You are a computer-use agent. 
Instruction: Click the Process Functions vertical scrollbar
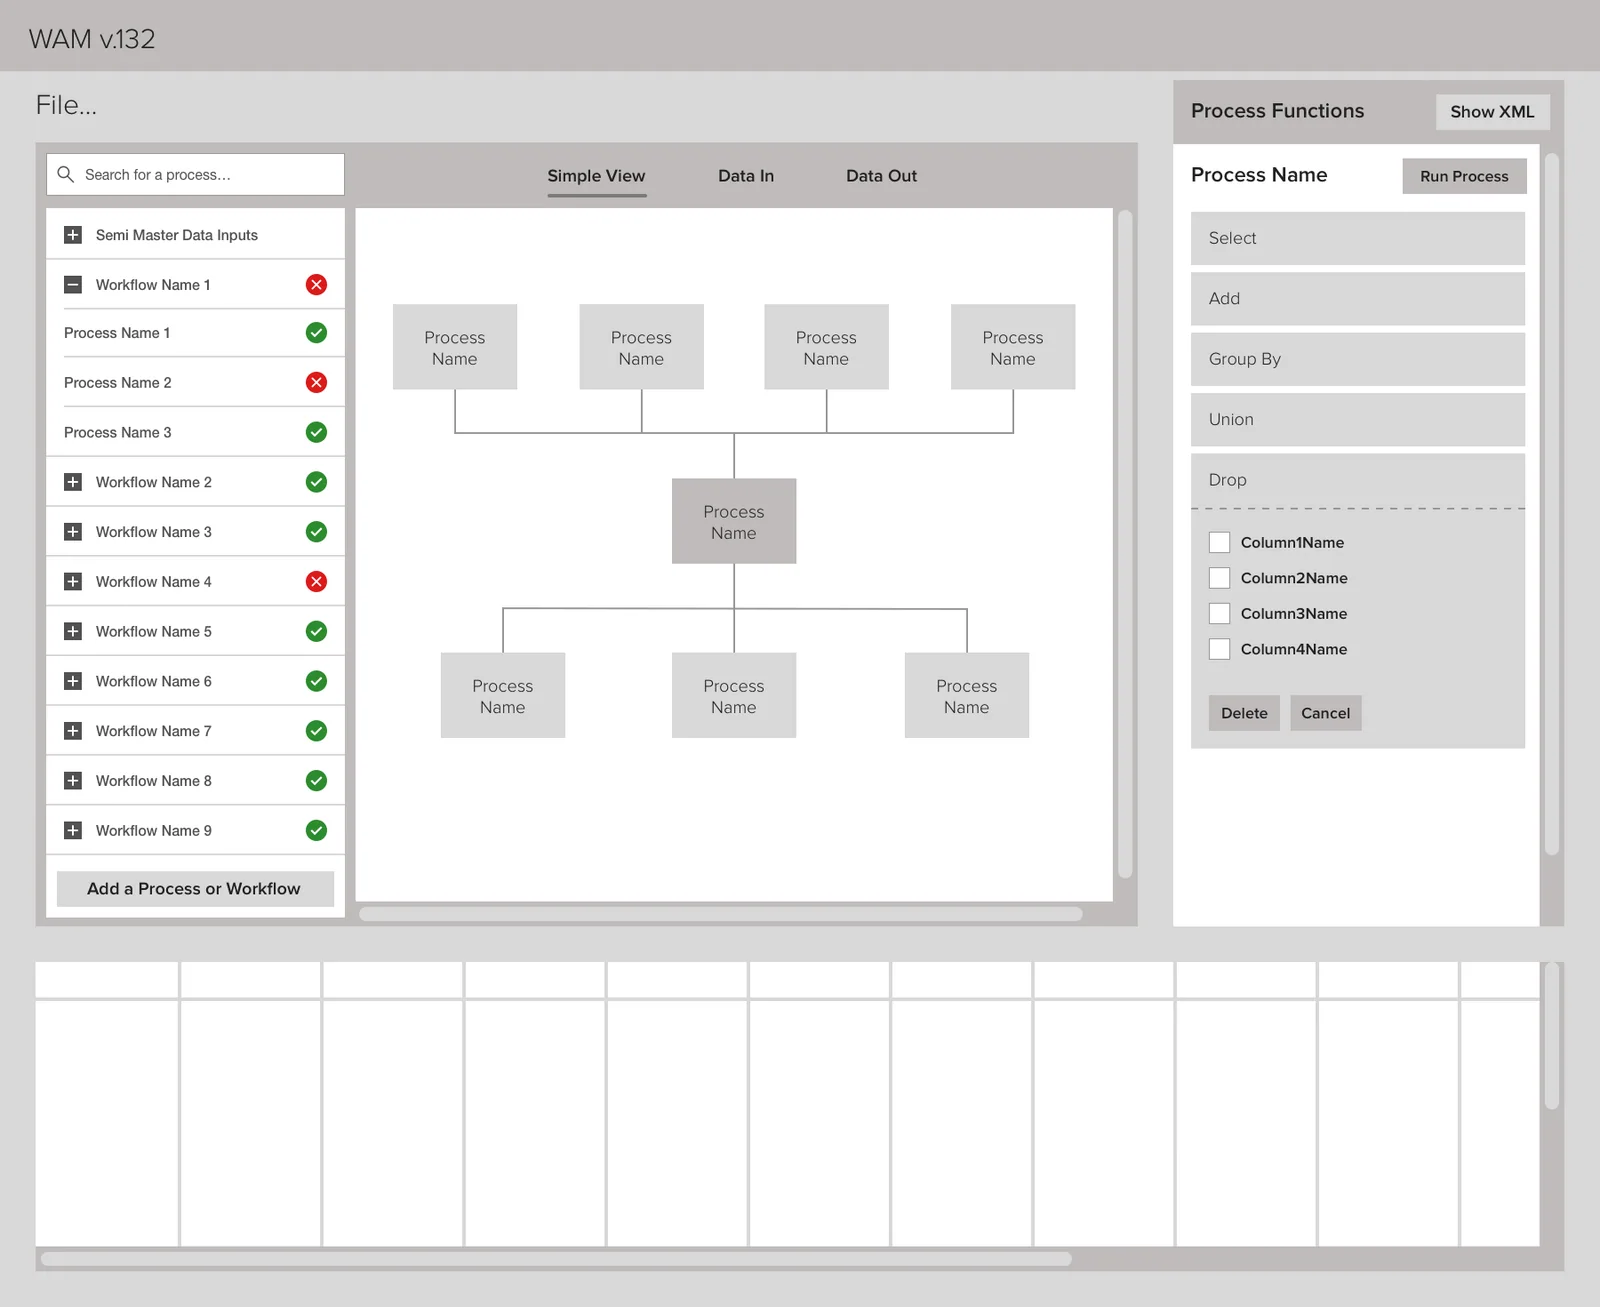(1552, 504)
